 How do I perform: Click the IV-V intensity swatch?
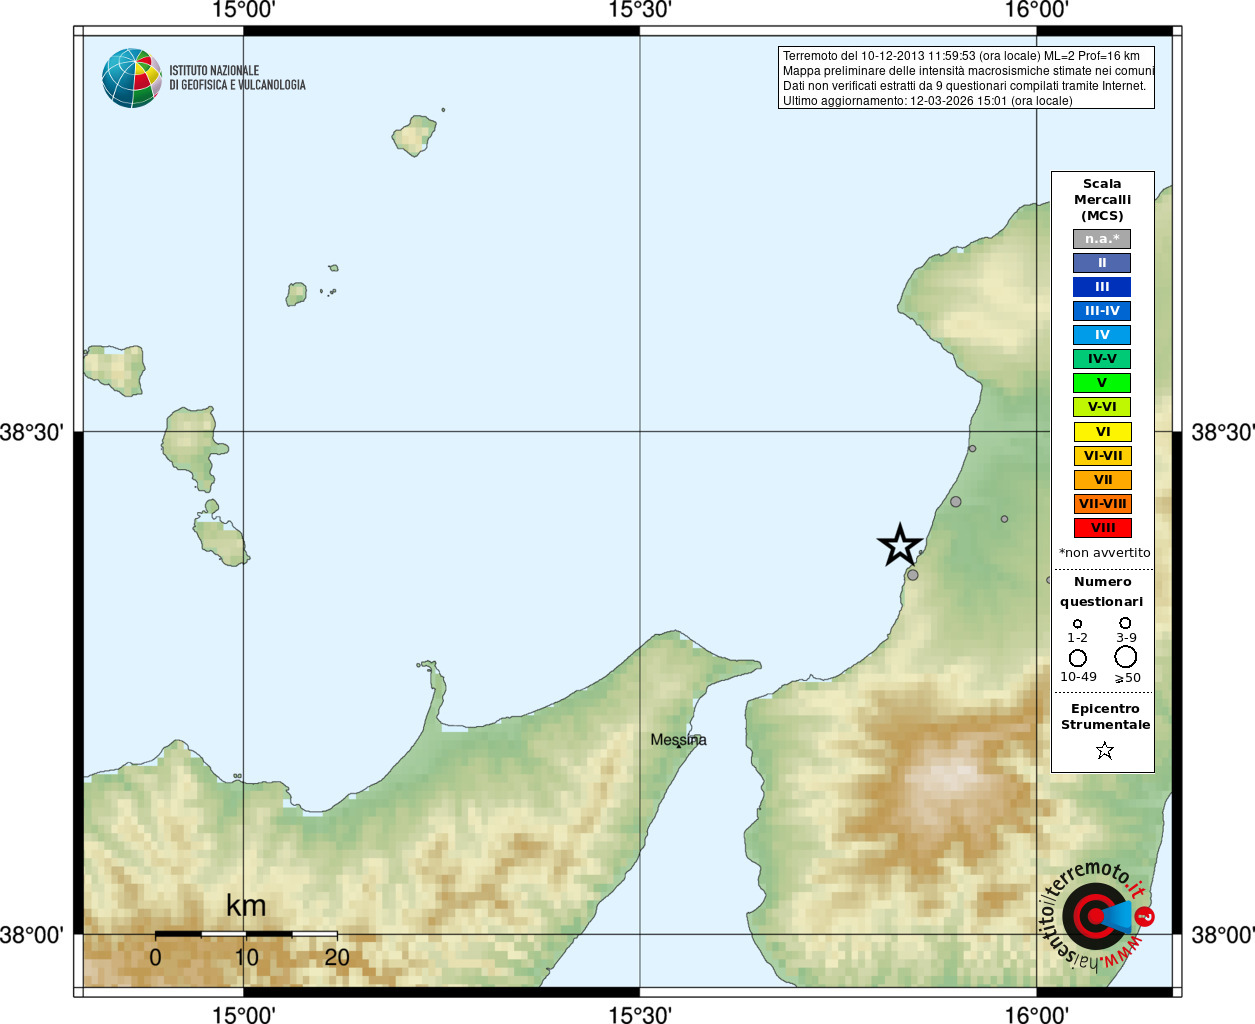1102,359
